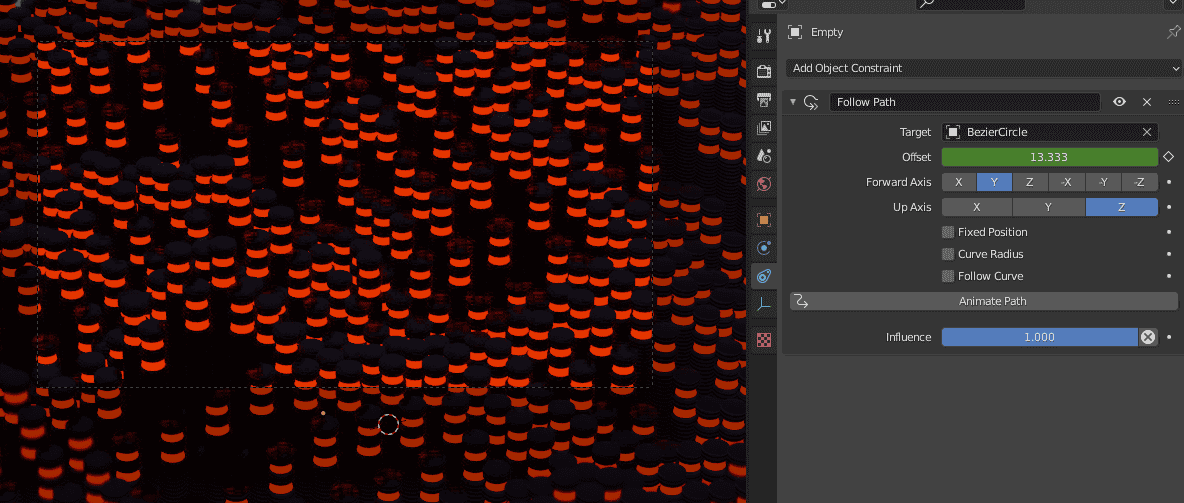Set Forward Axis to -Z
1184x503 pixels.
(1139, 182)
